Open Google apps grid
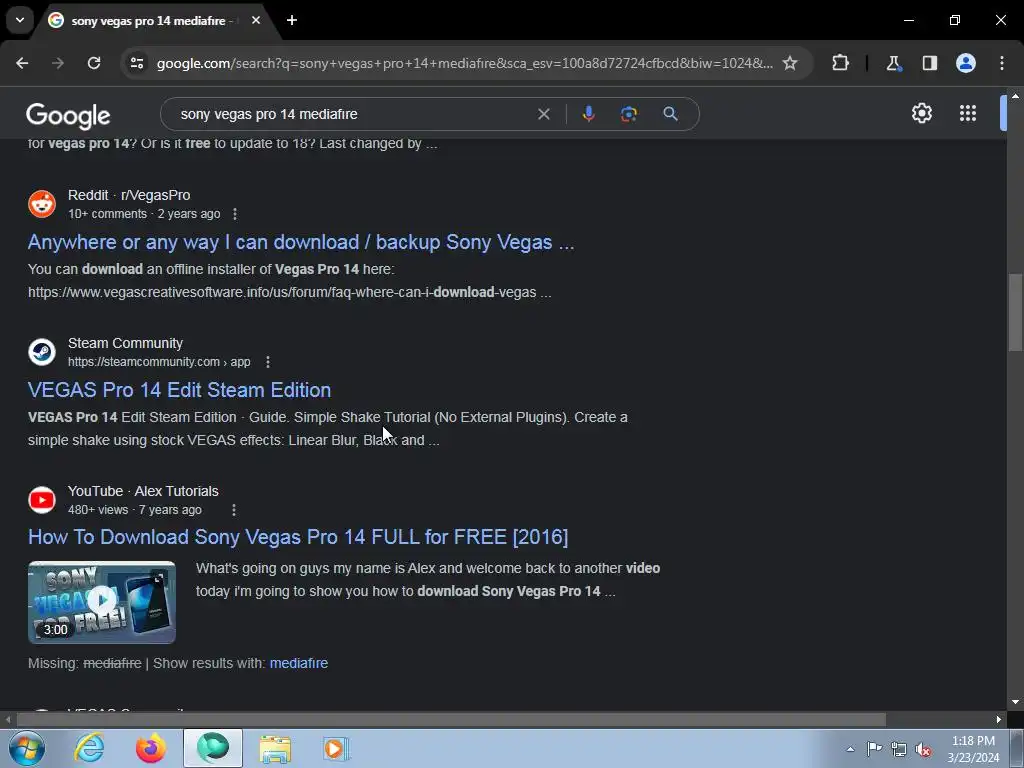 click(x=968, y=113)
